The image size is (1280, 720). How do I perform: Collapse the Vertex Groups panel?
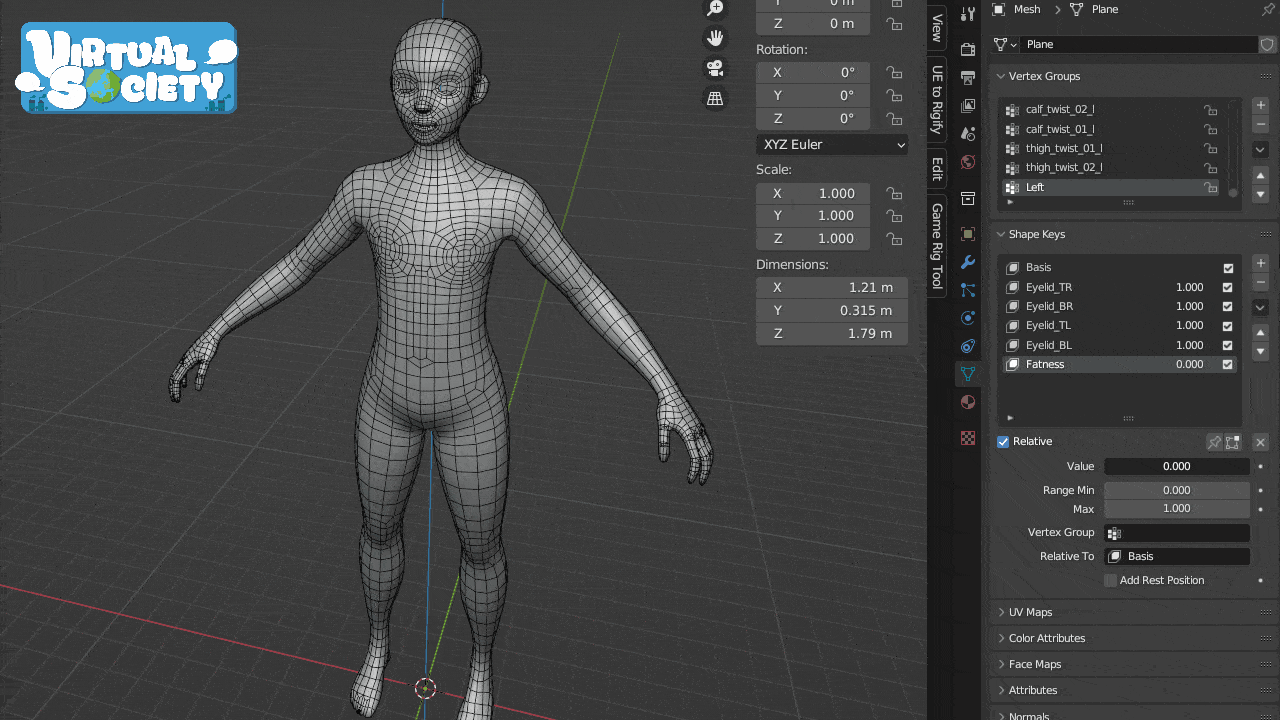point(1044,76)
